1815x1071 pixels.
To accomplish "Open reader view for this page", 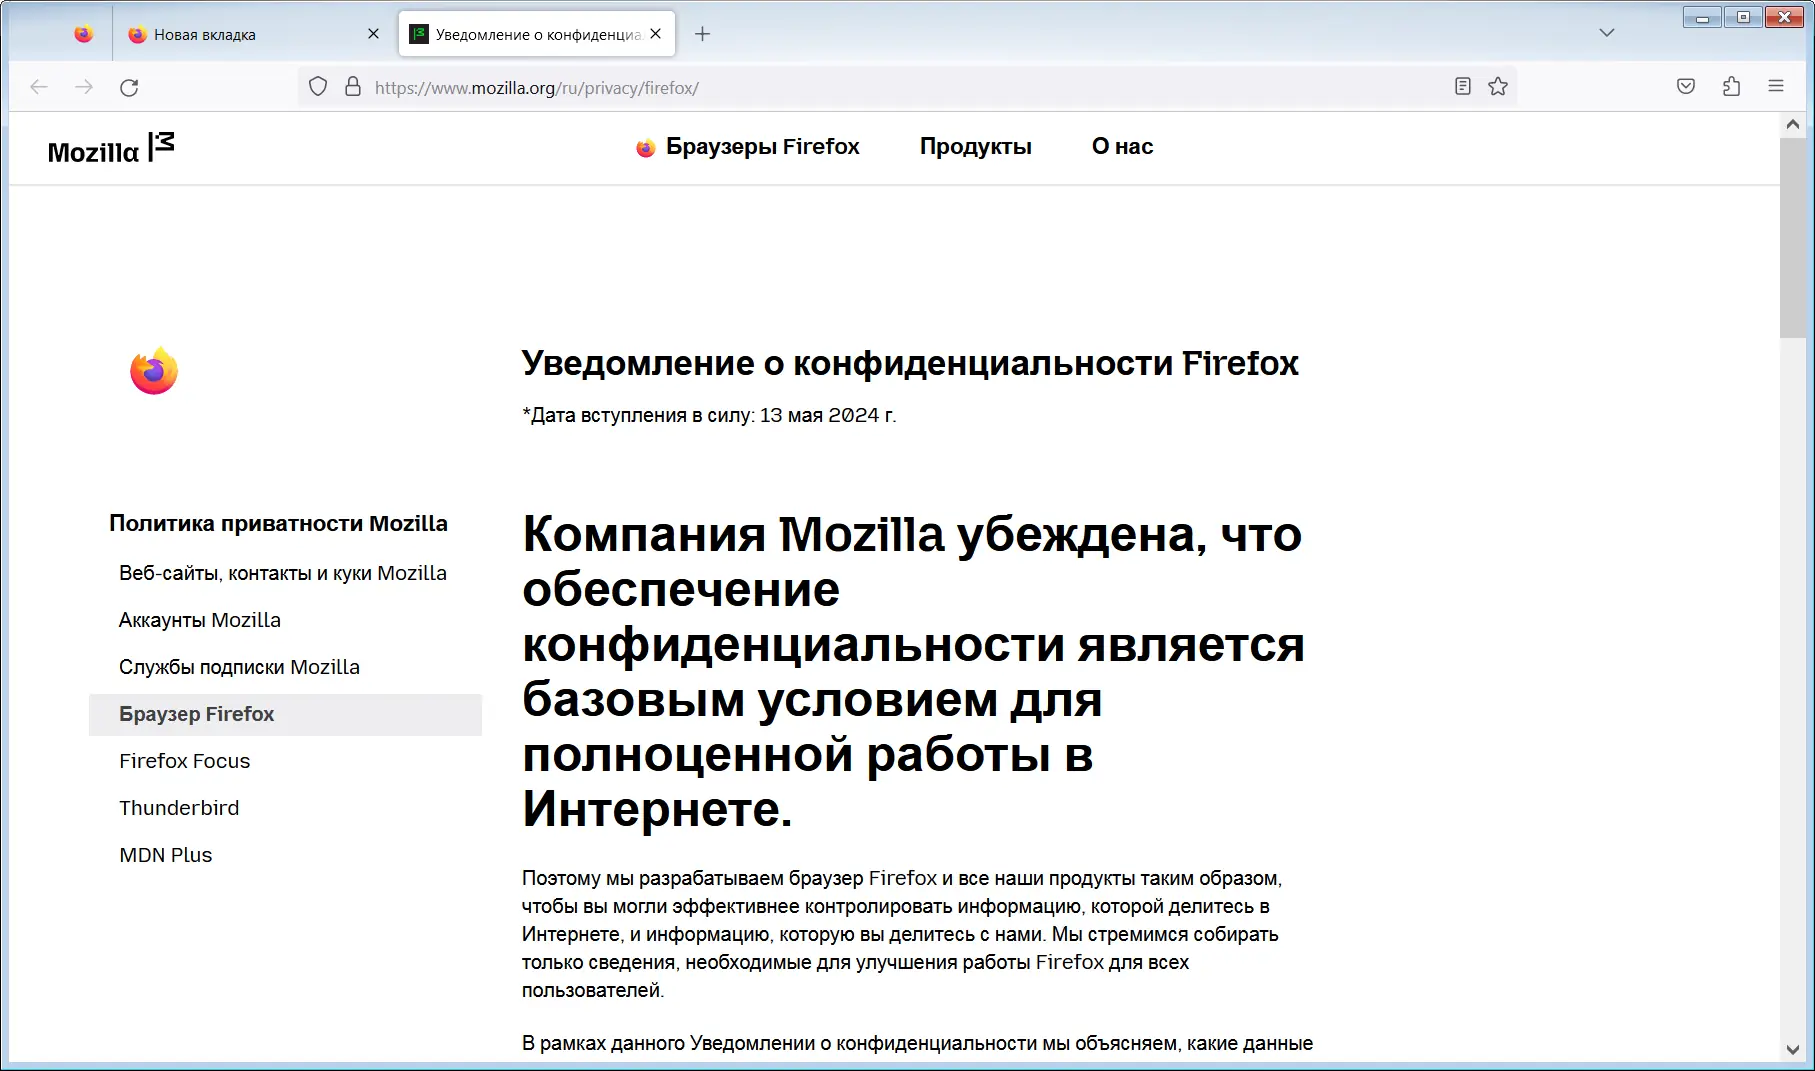I will pos(1462,86).
